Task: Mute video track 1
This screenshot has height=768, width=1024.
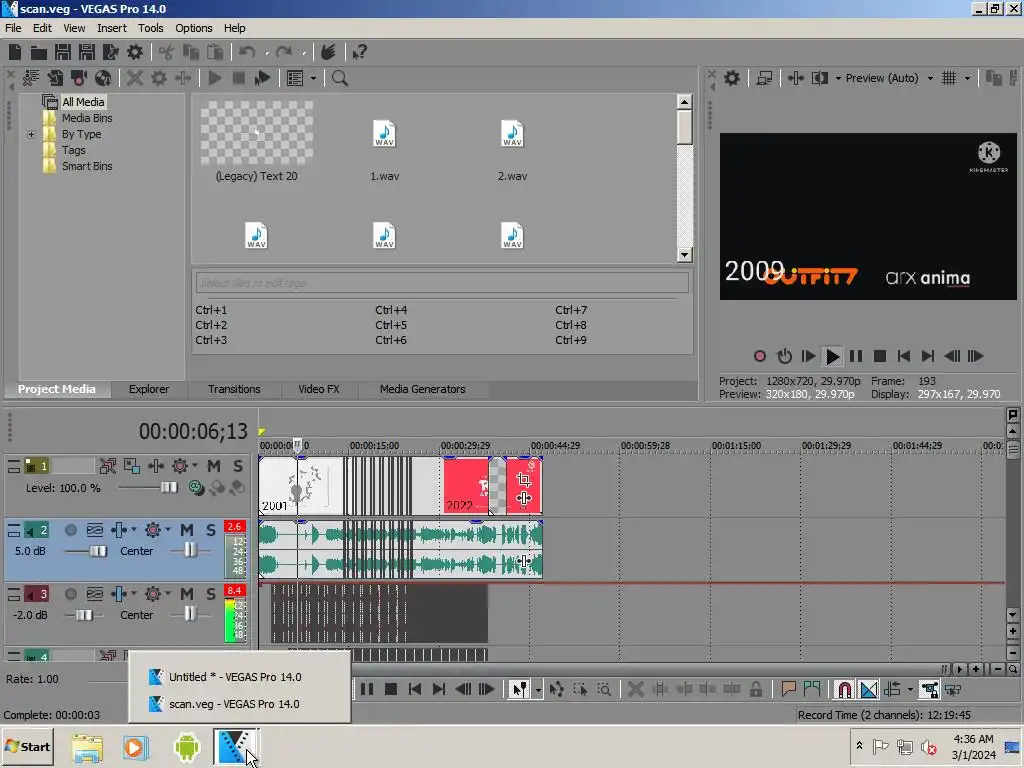Action: (x=214, y=466)
